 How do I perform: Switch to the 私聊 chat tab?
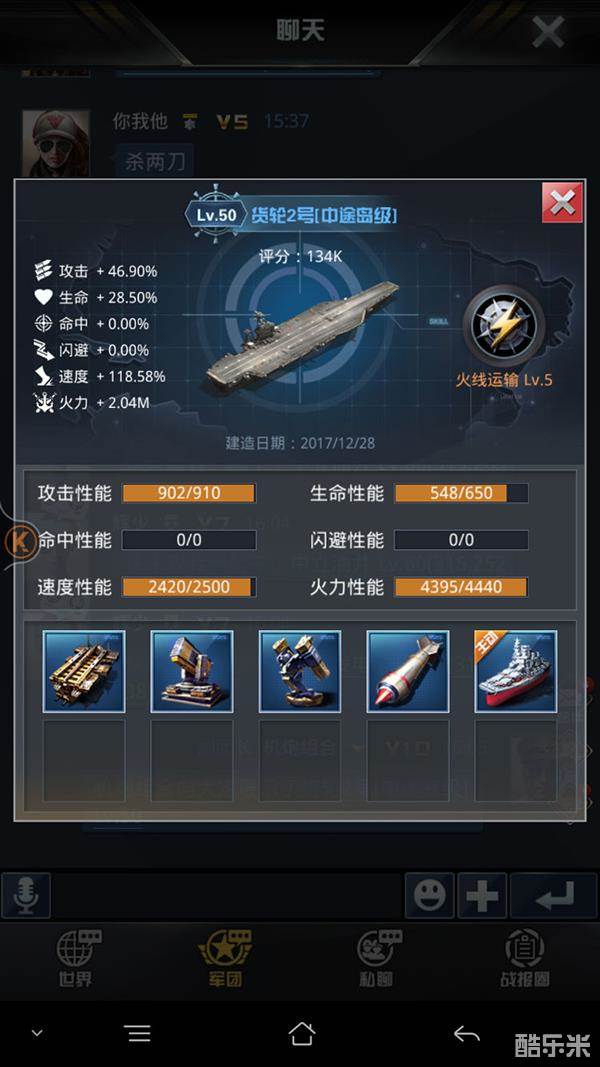click(376, 958)
